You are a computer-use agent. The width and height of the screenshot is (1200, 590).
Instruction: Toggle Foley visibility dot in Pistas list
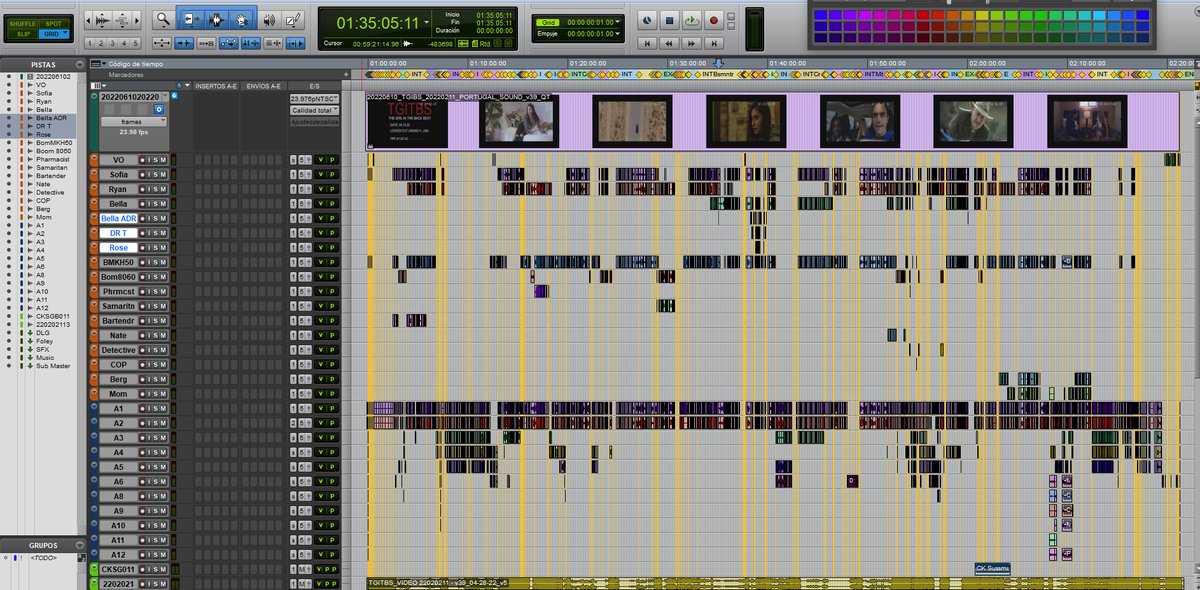pos(9,341)
